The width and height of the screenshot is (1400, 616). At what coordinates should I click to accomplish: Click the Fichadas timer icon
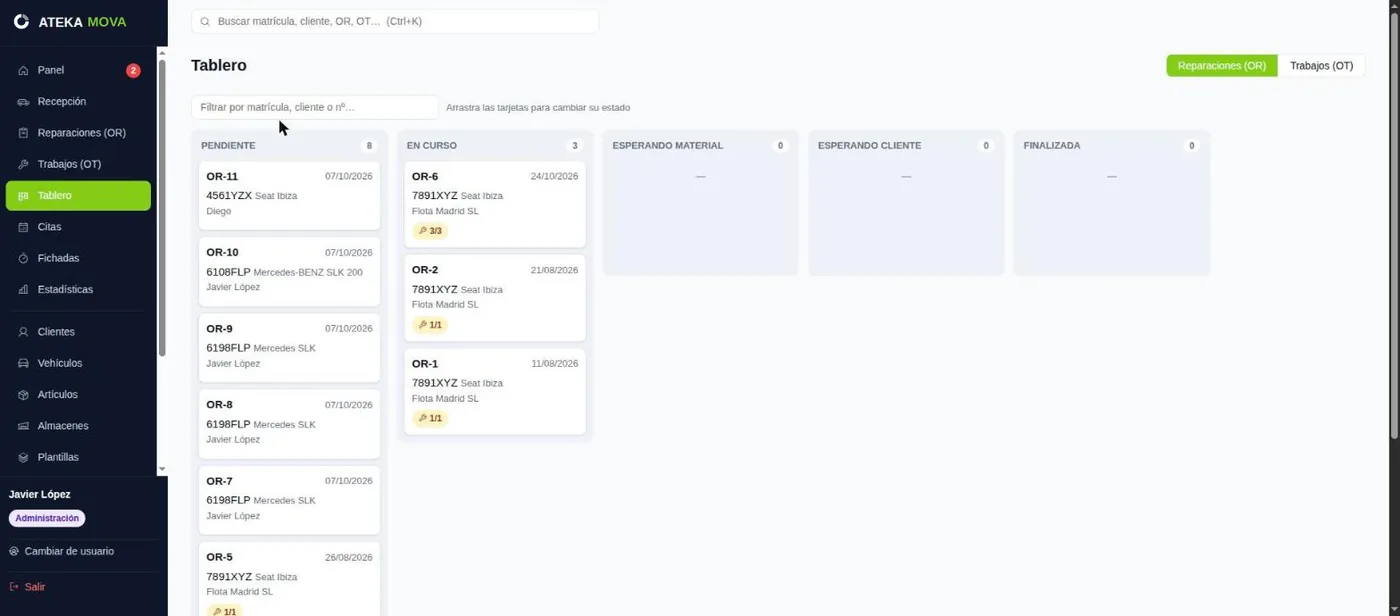tap(24, 258)
